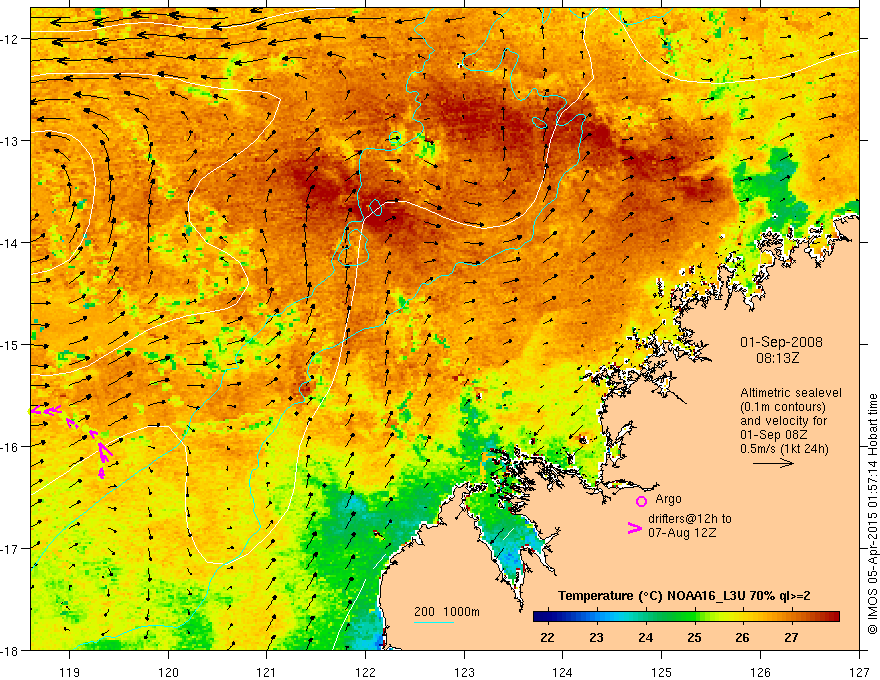880x680 pixels.
Task: Click the '01-Sep-2008' date label
Action: point(781,342)
